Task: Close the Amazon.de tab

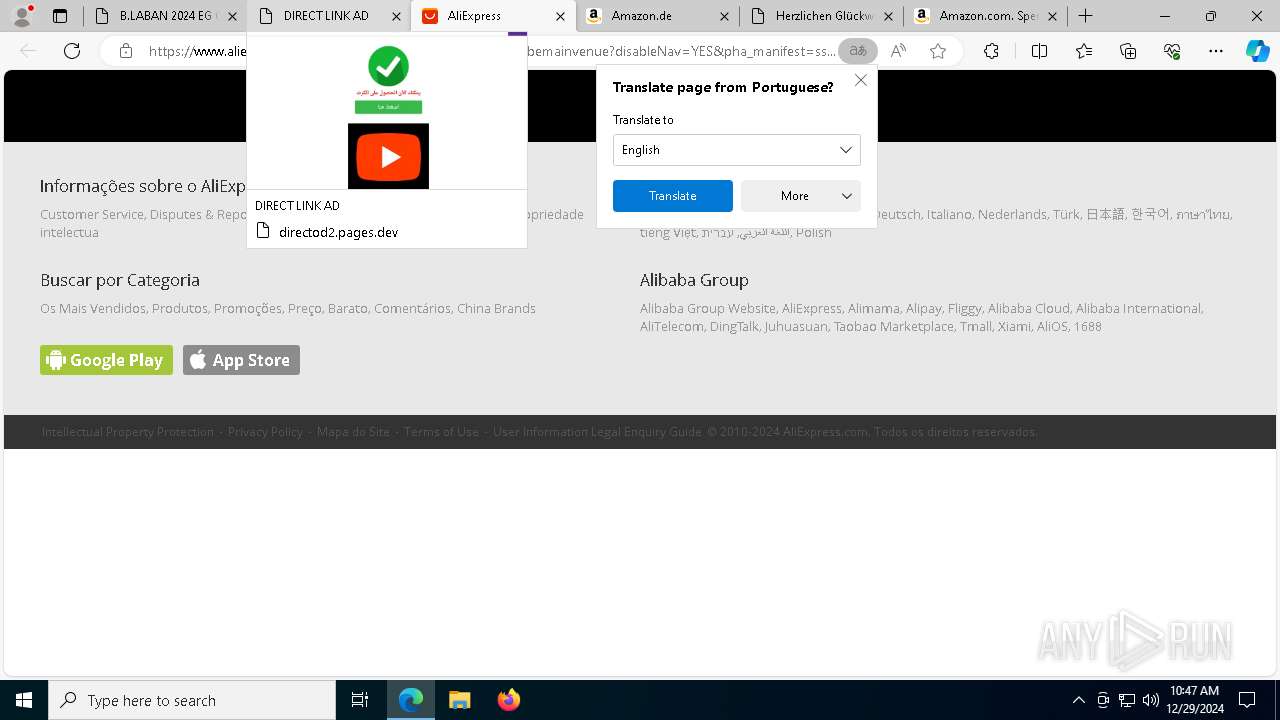Action: (725, 16)
